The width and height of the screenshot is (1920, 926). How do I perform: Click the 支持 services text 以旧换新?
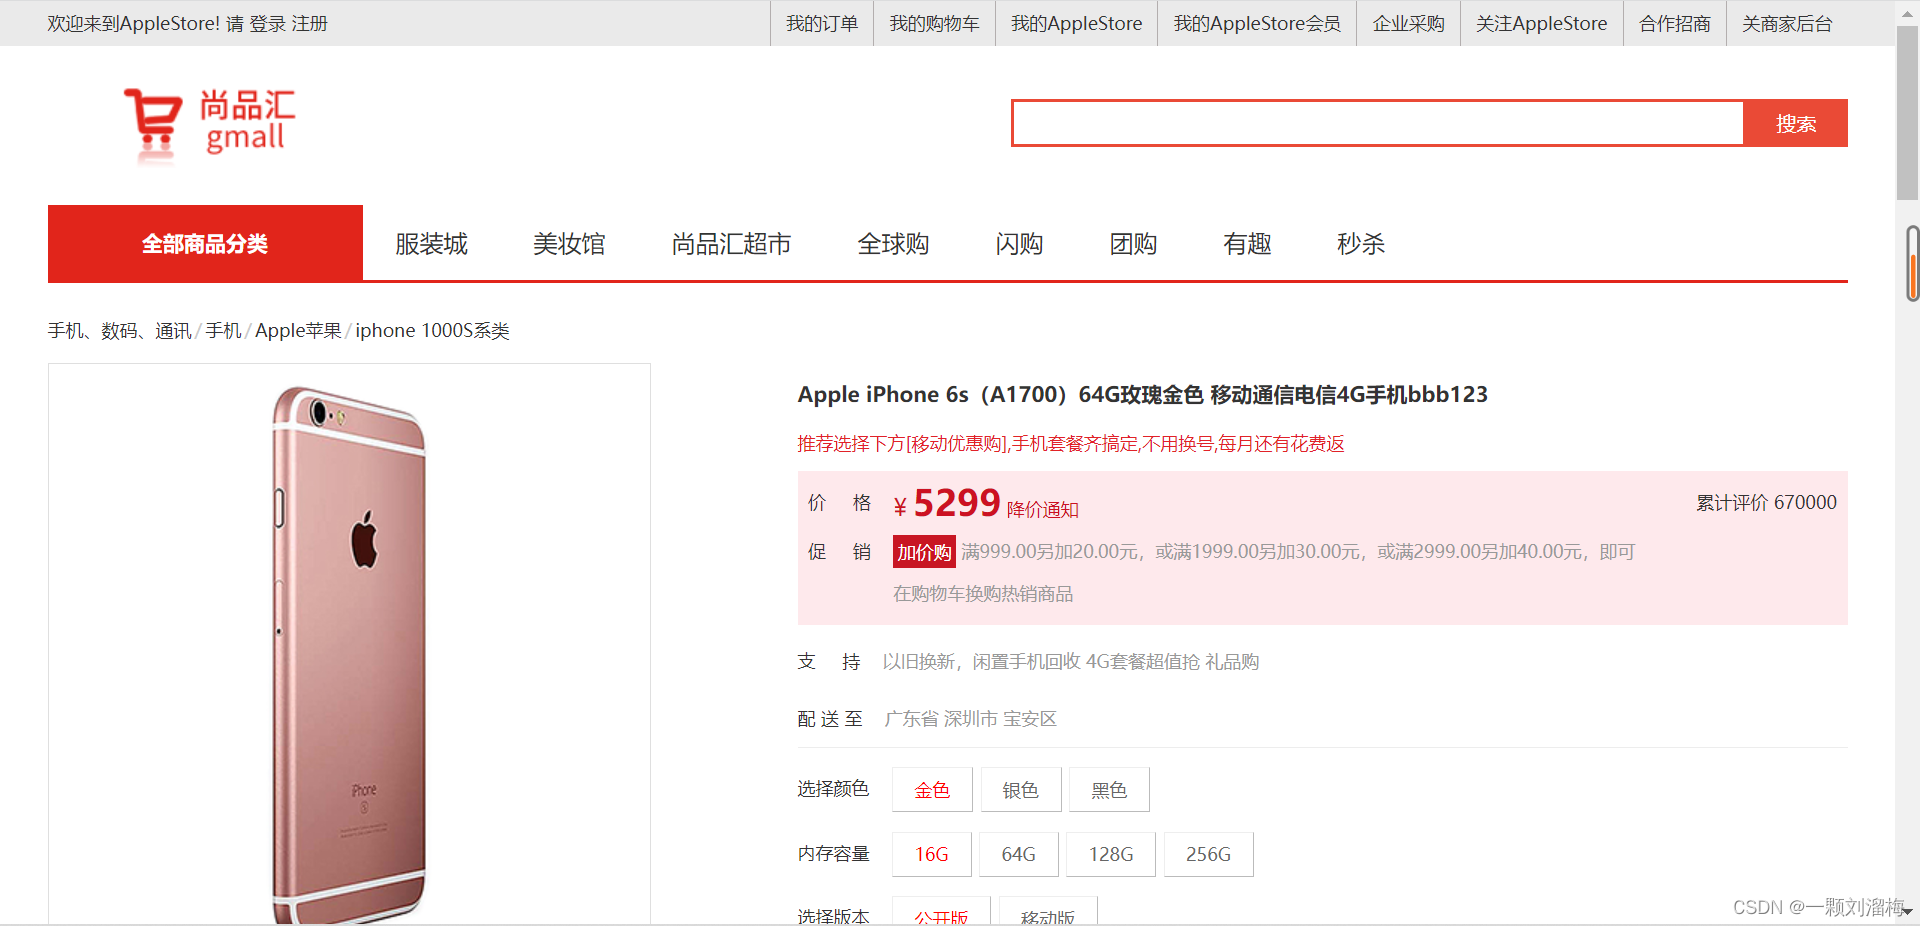coord(917,662)
